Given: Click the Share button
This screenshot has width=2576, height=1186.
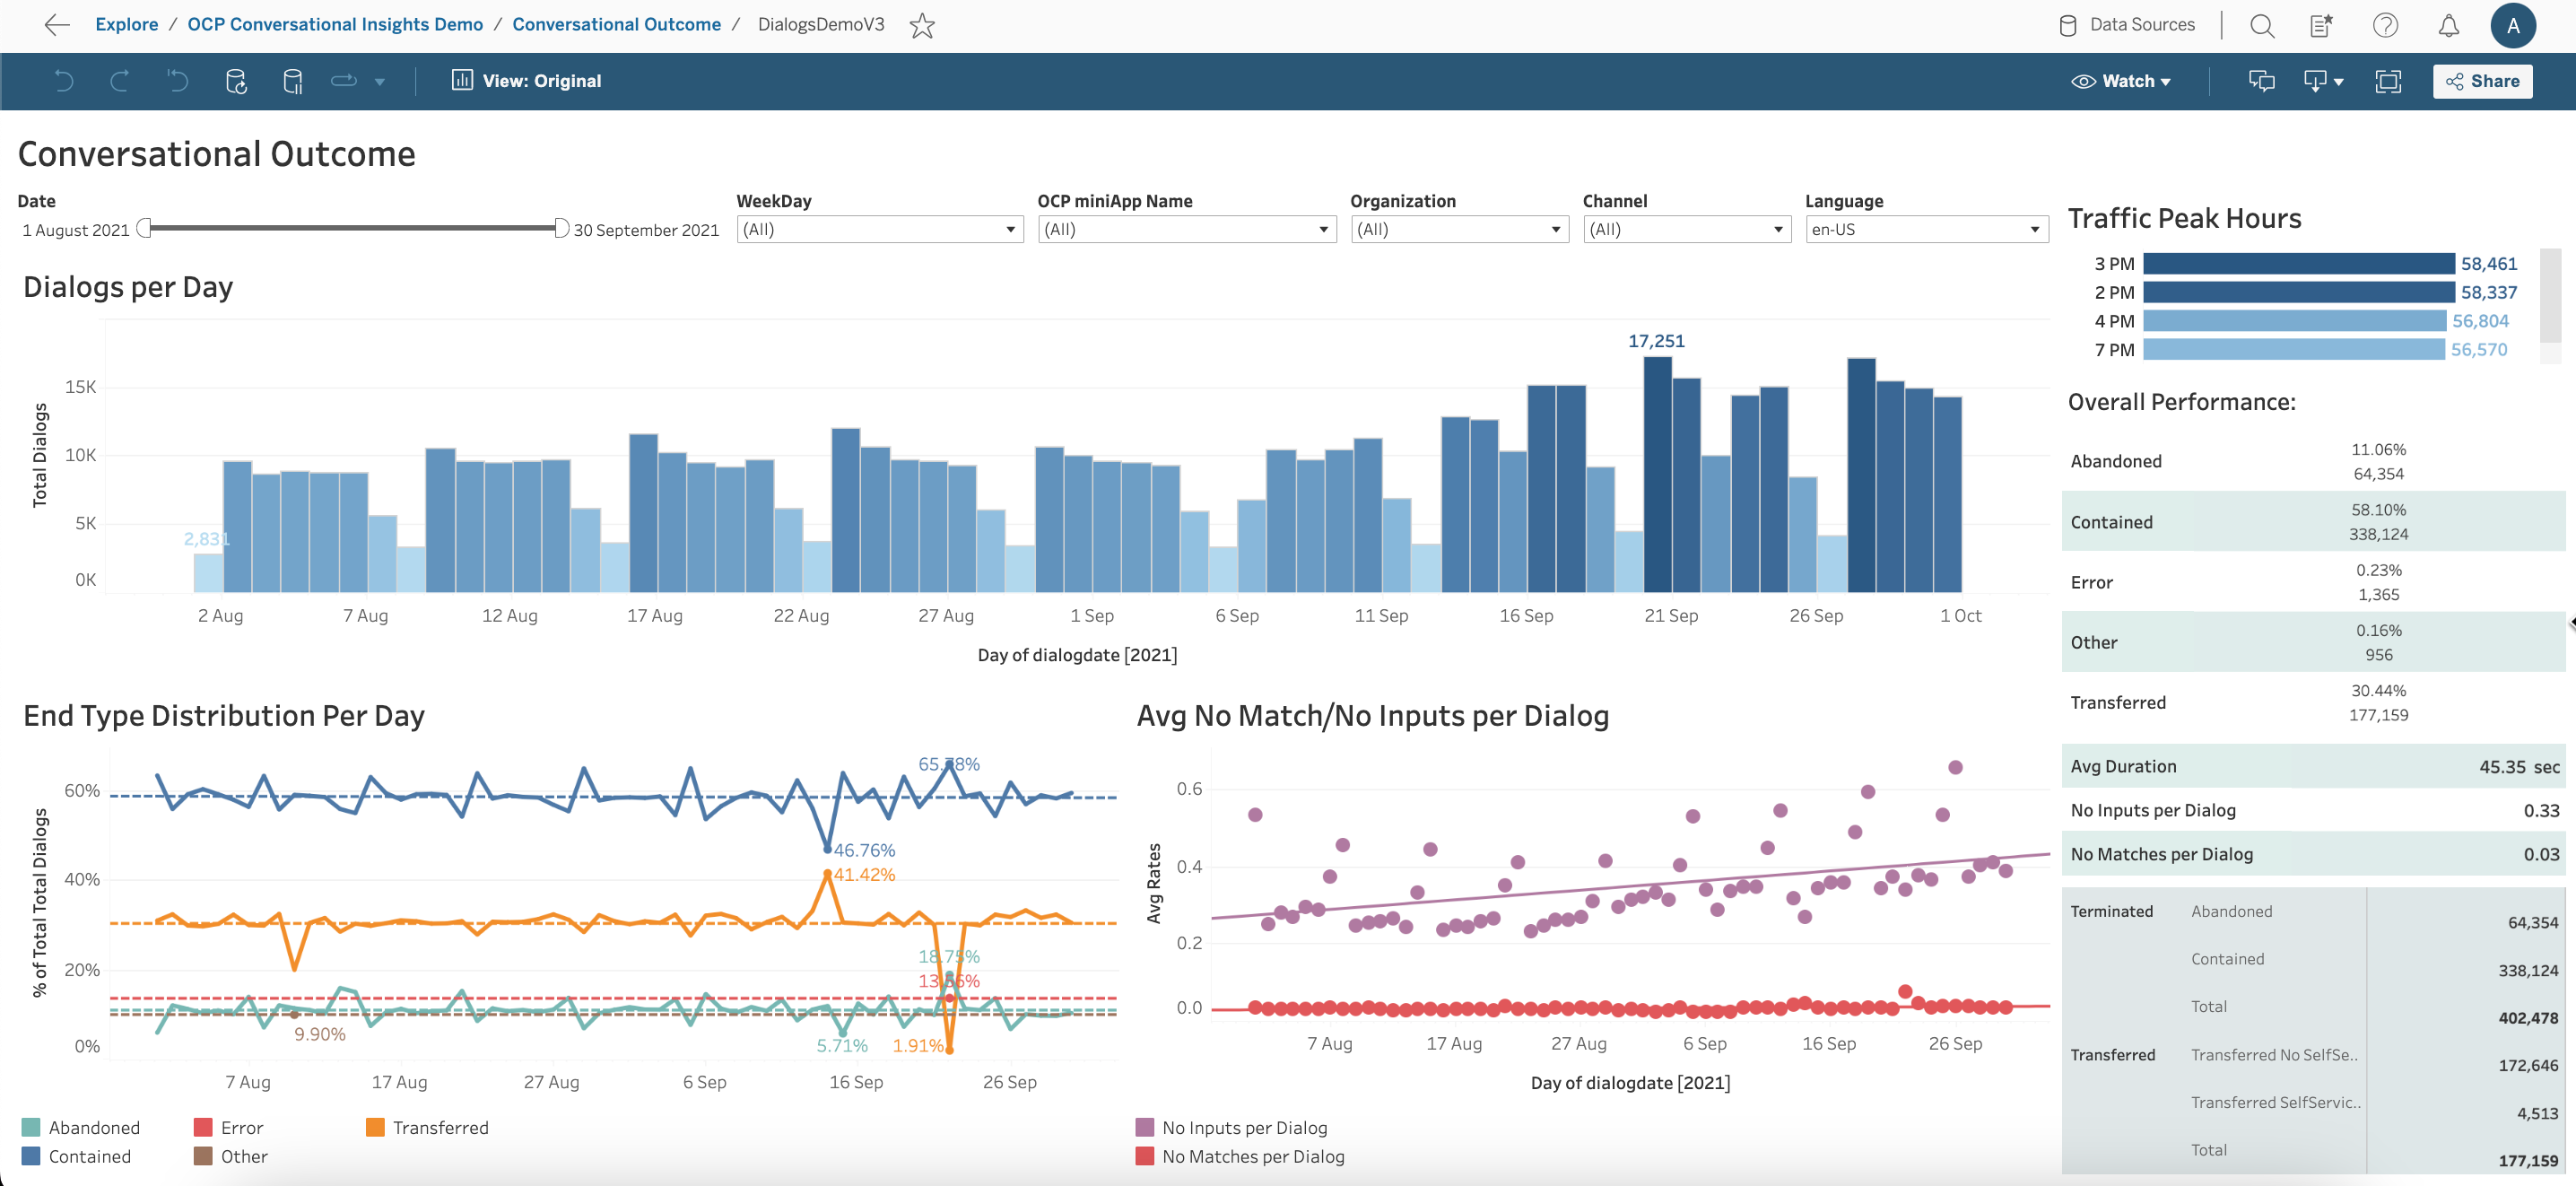Looking at the screenshot, I should [2482, 81].
